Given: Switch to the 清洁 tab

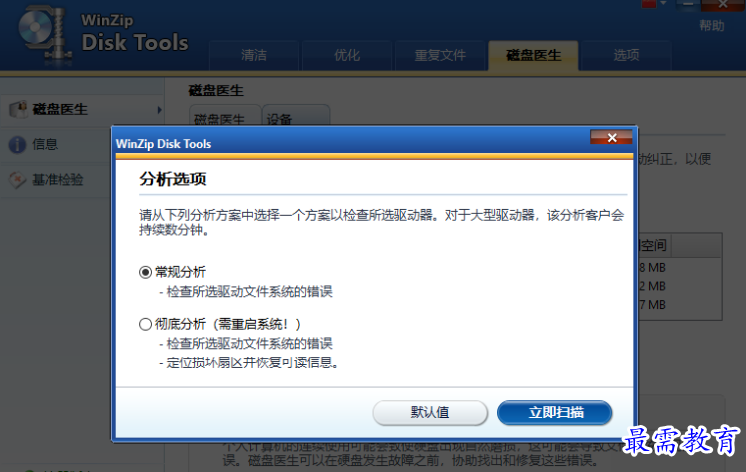Looking at the screenshot, I should pos(254,56).
